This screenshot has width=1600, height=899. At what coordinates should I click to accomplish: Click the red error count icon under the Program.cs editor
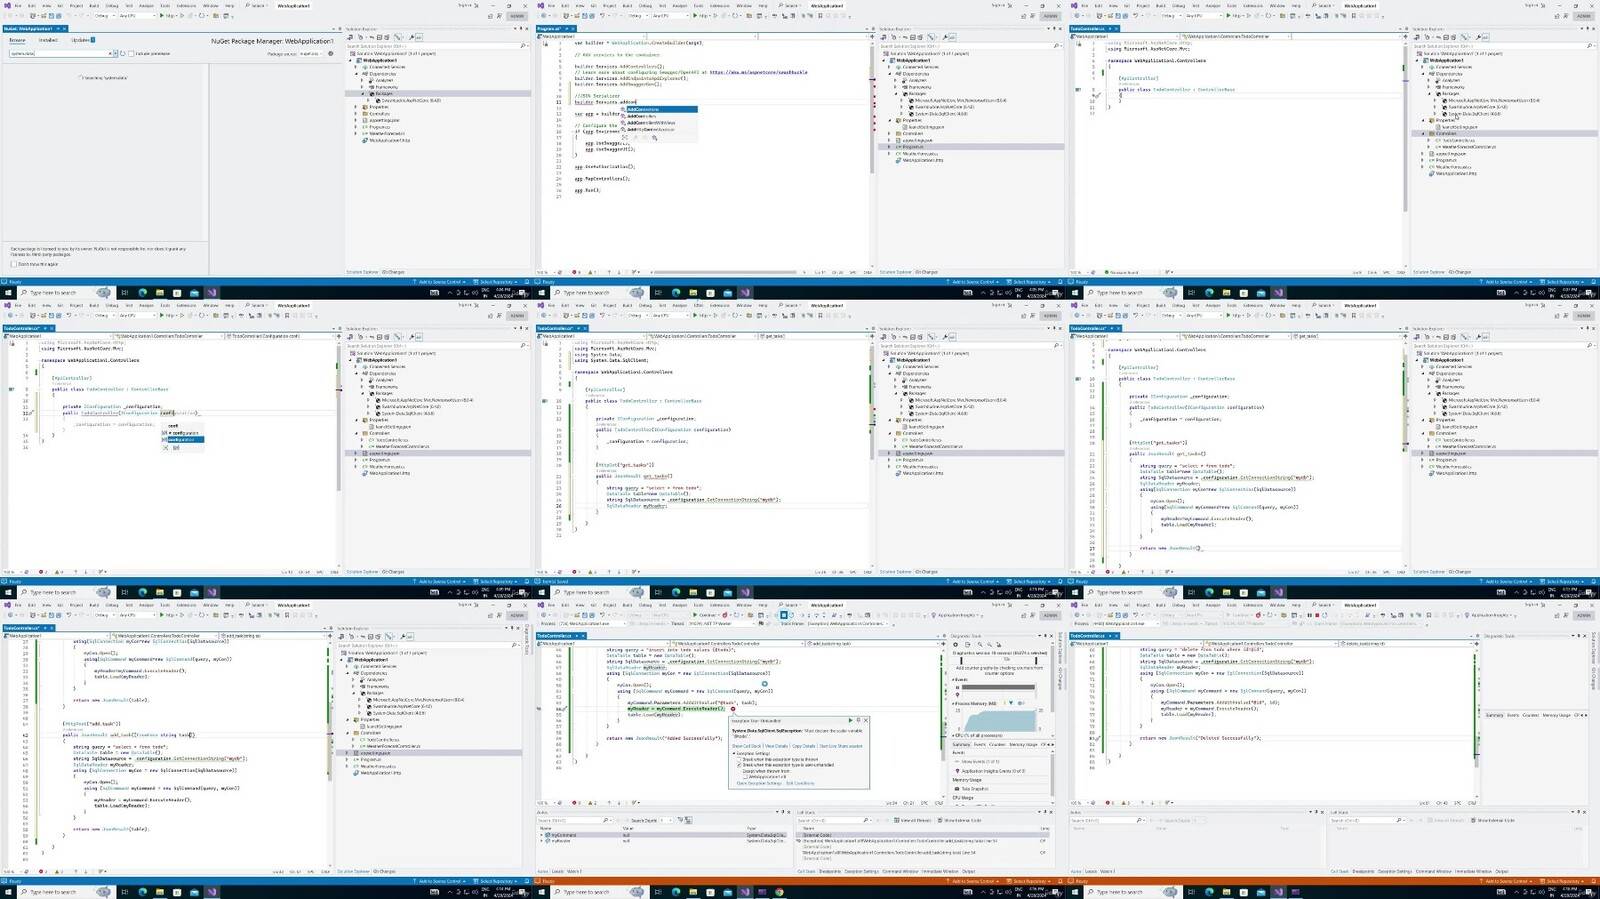tap(573, 272)
